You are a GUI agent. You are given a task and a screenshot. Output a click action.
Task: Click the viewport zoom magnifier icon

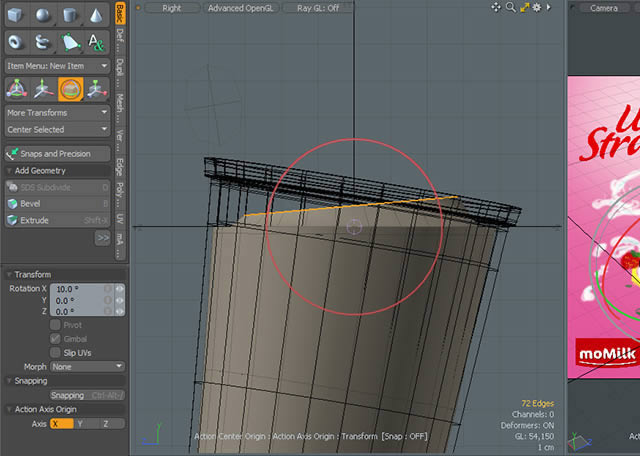[510, 7]
